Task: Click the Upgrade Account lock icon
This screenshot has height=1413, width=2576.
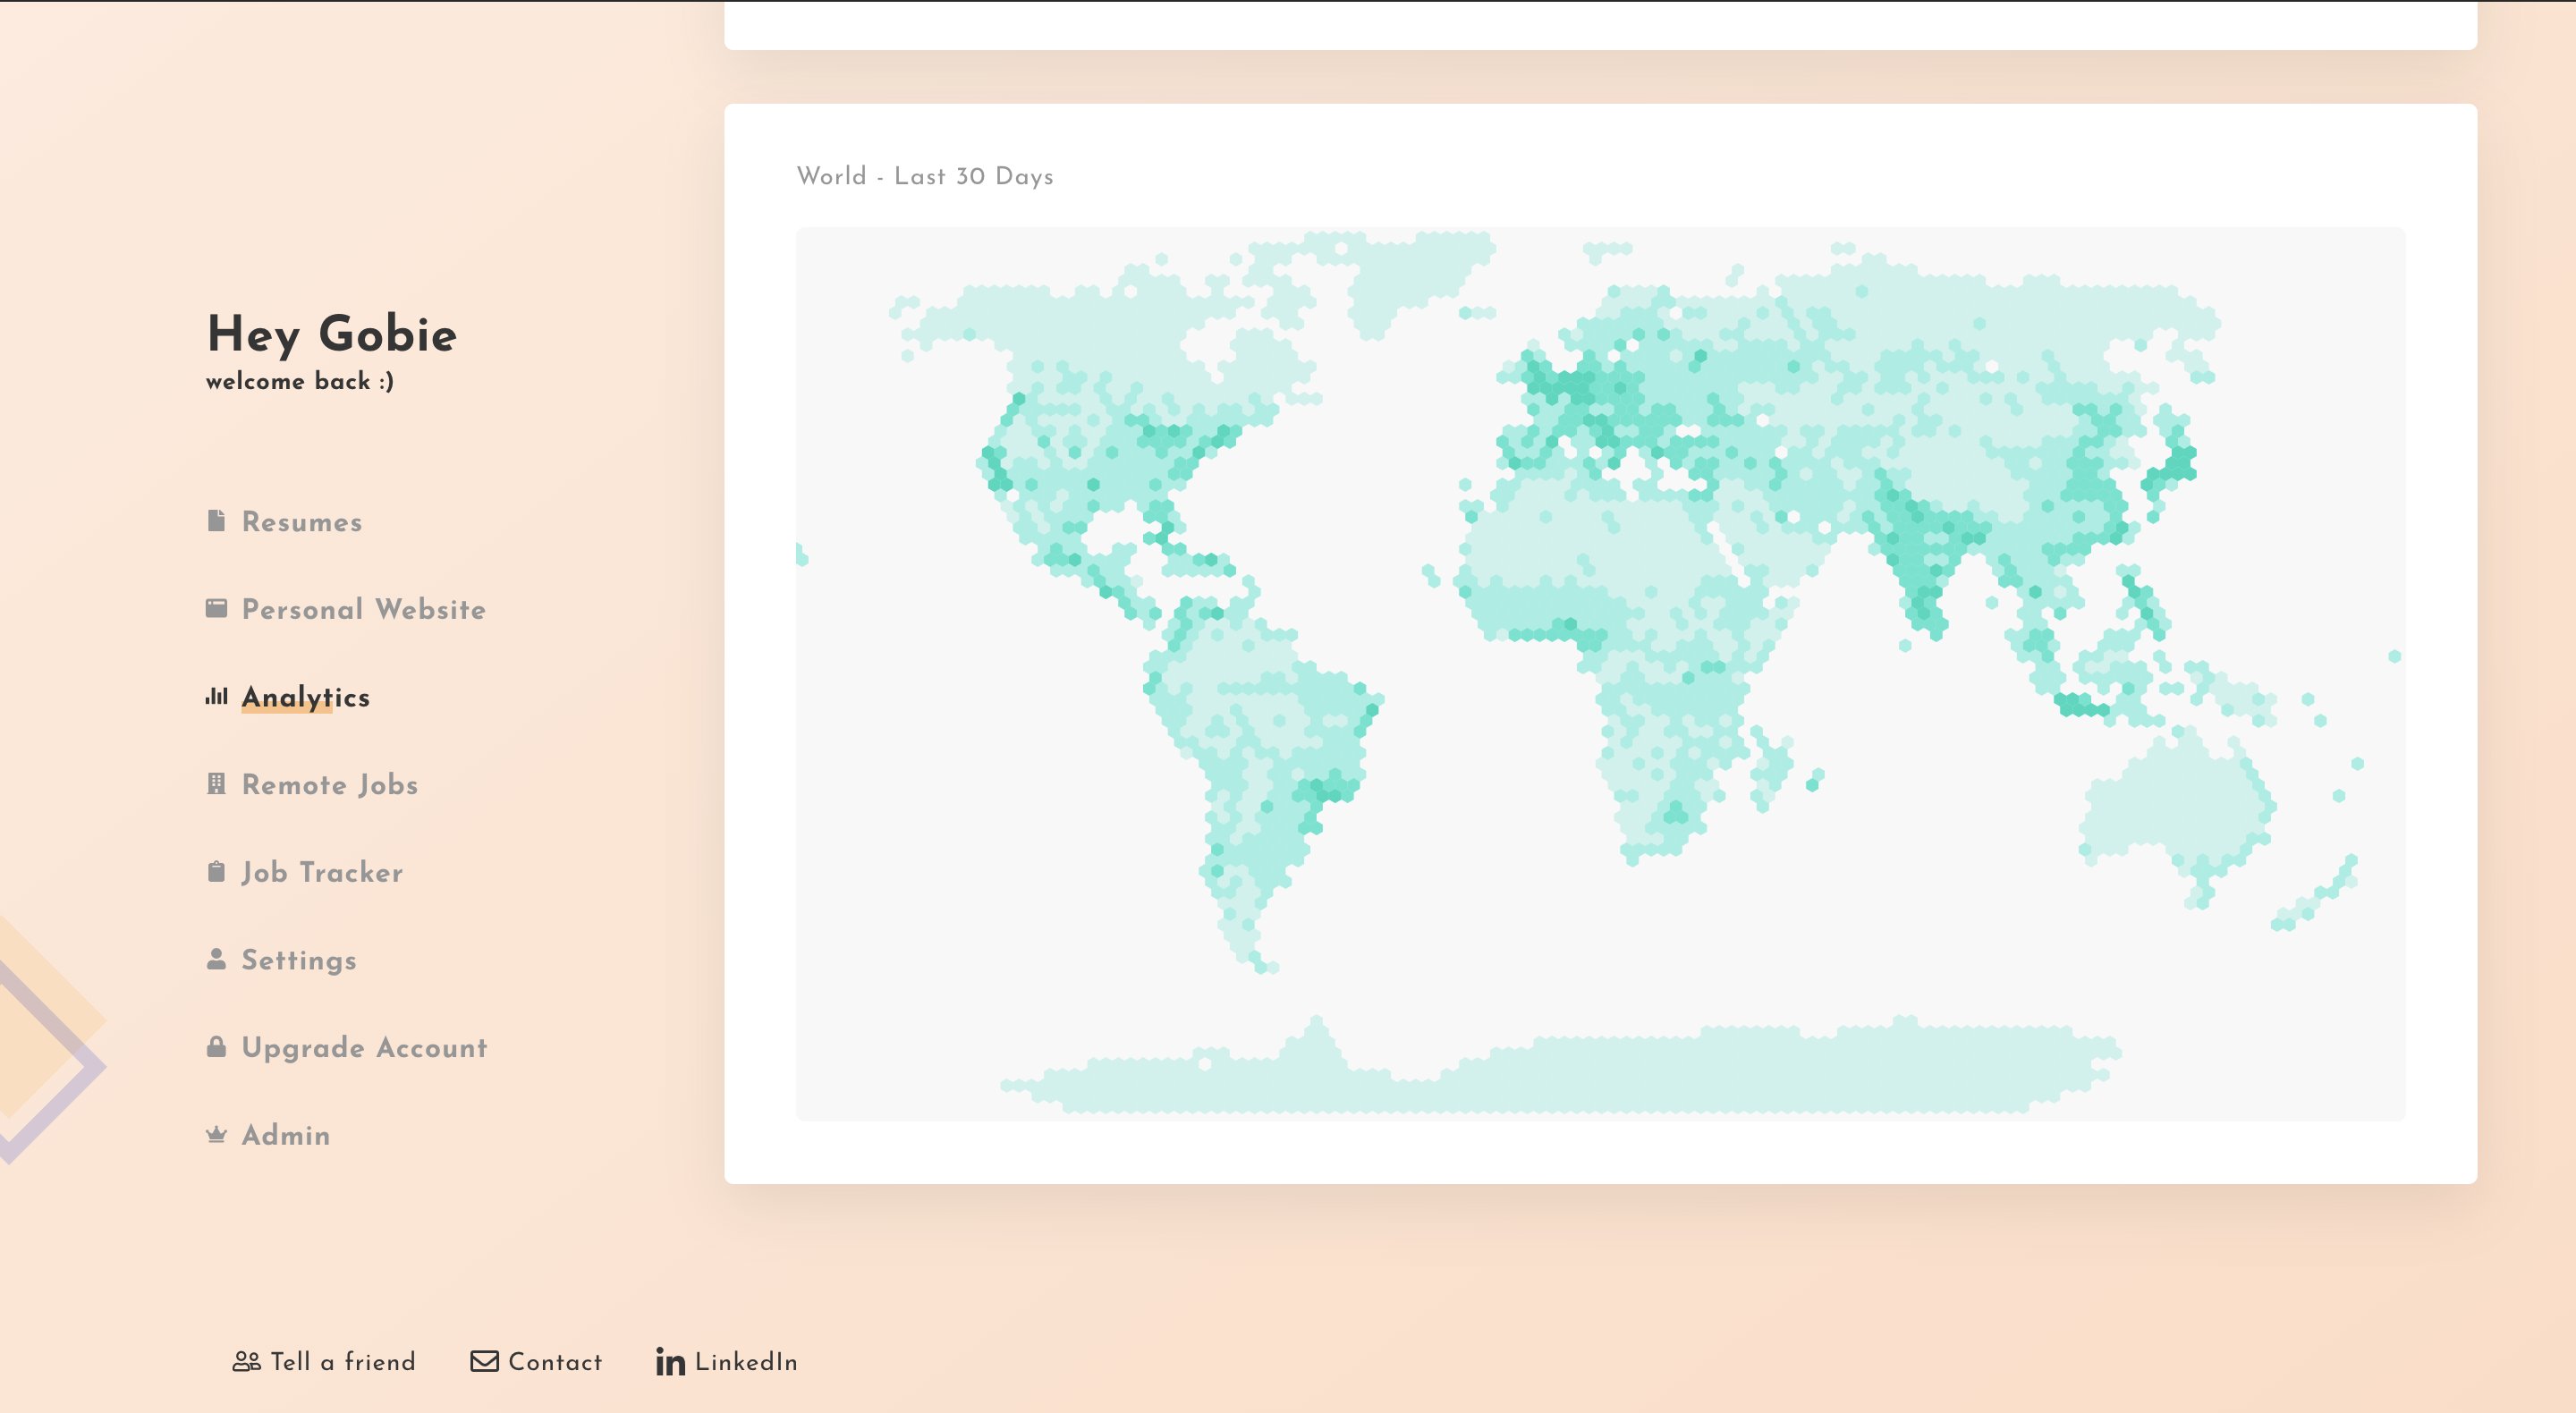Action: [216, 1046]
